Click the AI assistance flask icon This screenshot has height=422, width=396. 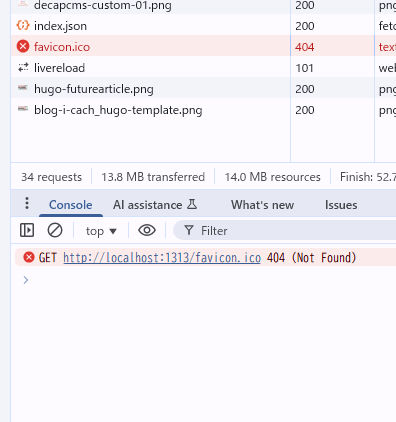[x=192, y=204]
